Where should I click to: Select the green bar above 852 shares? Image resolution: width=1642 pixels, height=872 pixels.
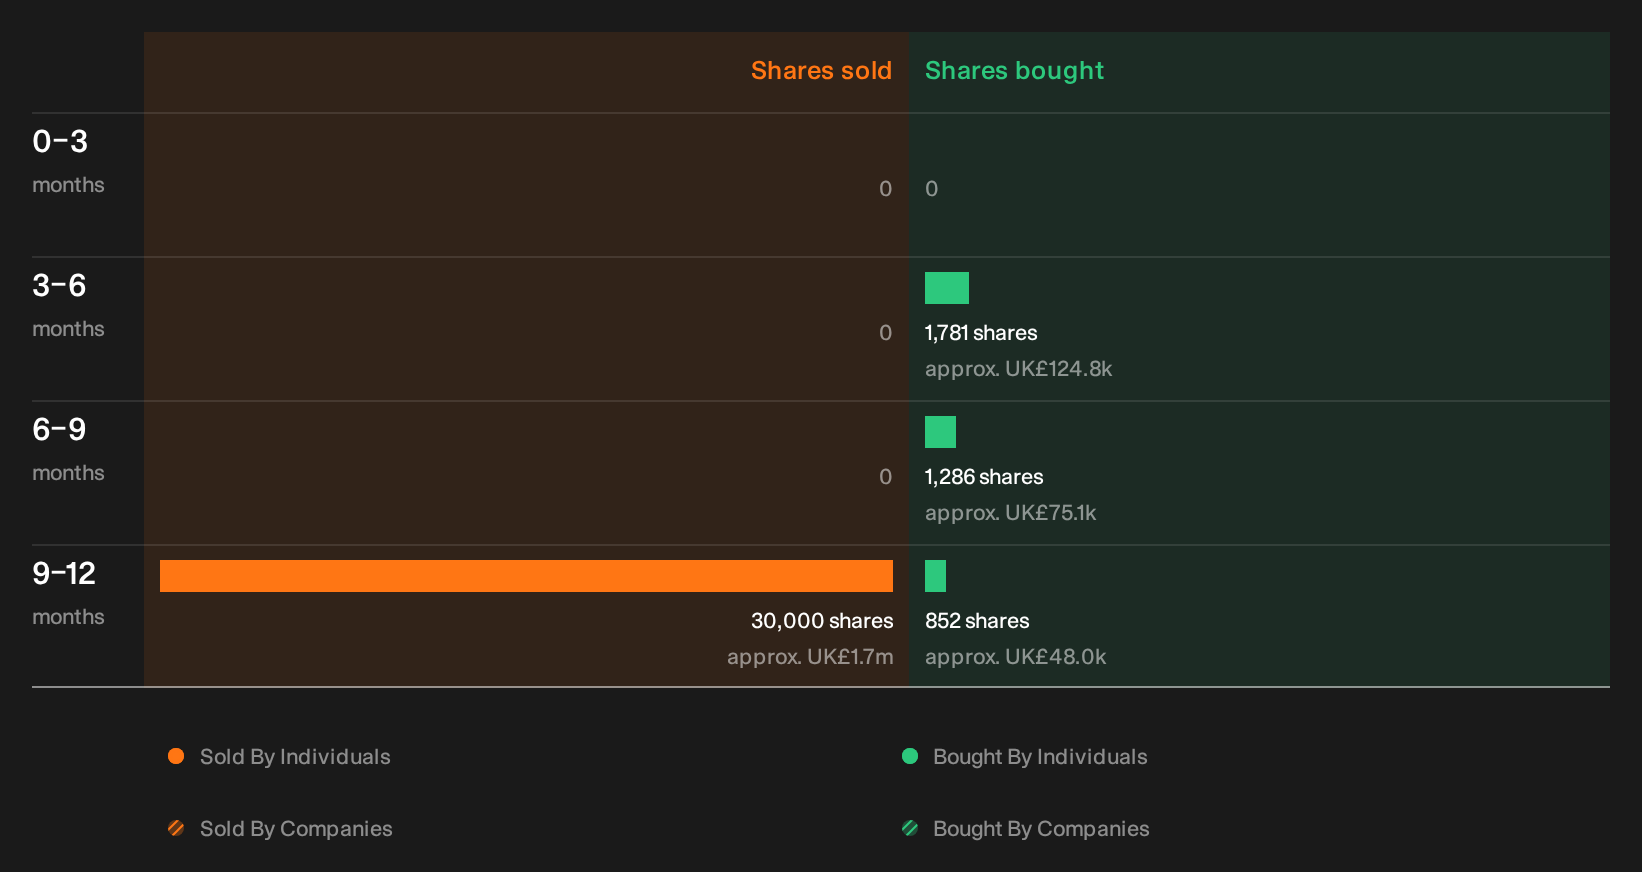pos(935,576)
